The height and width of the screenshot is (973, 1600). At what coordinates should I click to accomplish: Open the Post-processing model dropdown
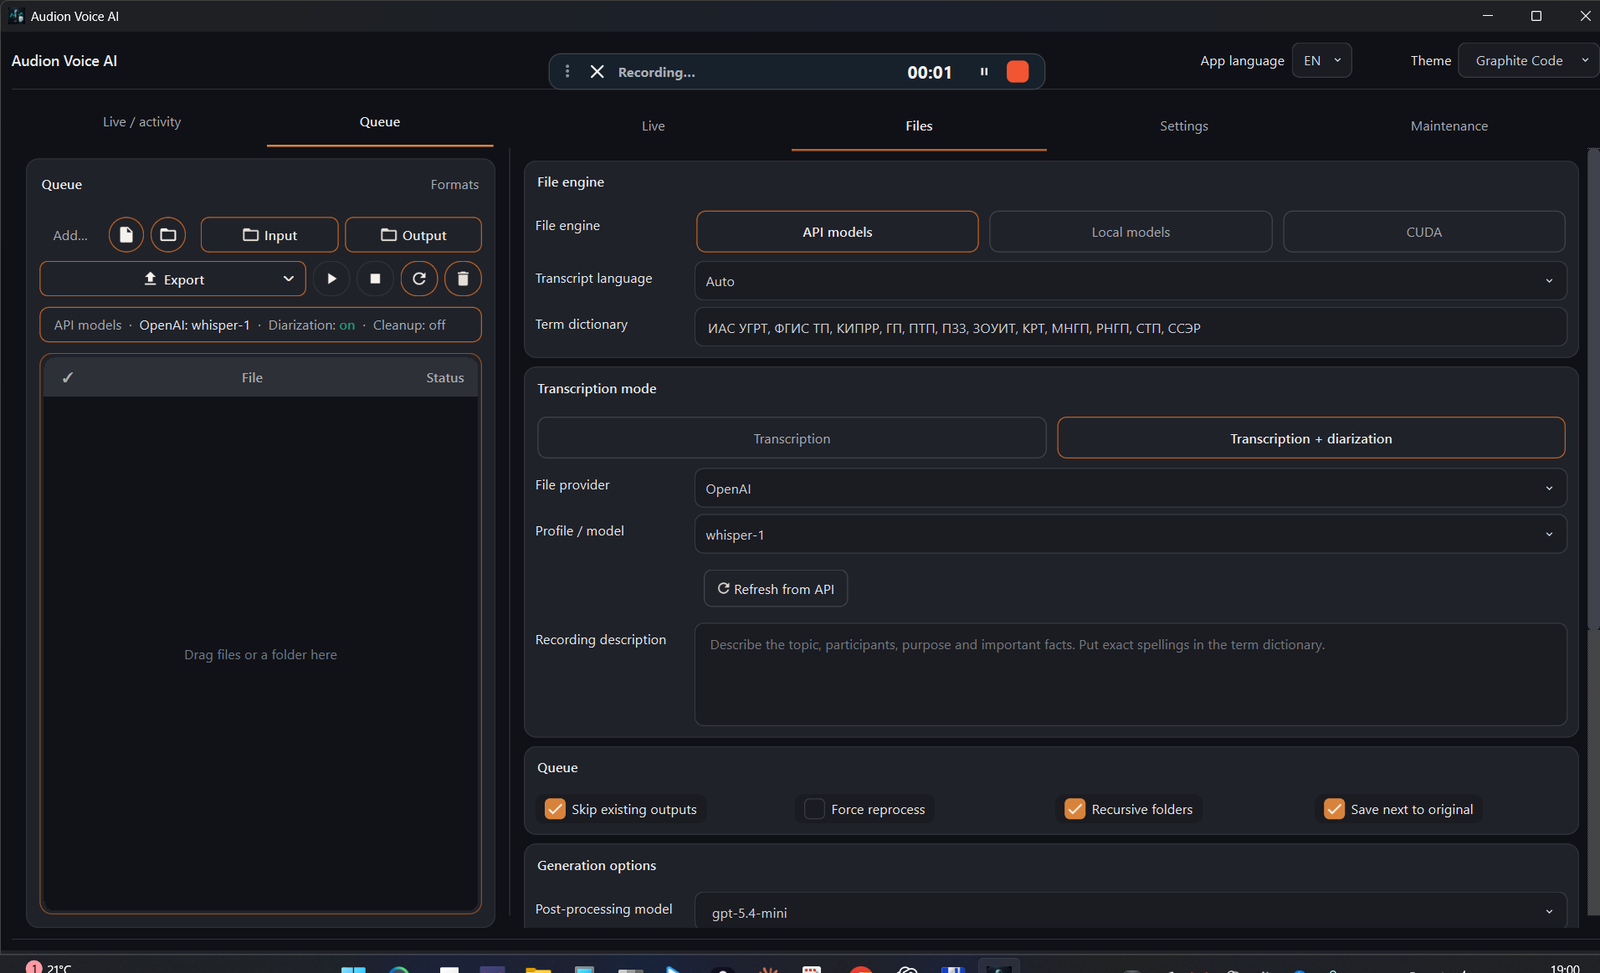(1130, 911)
